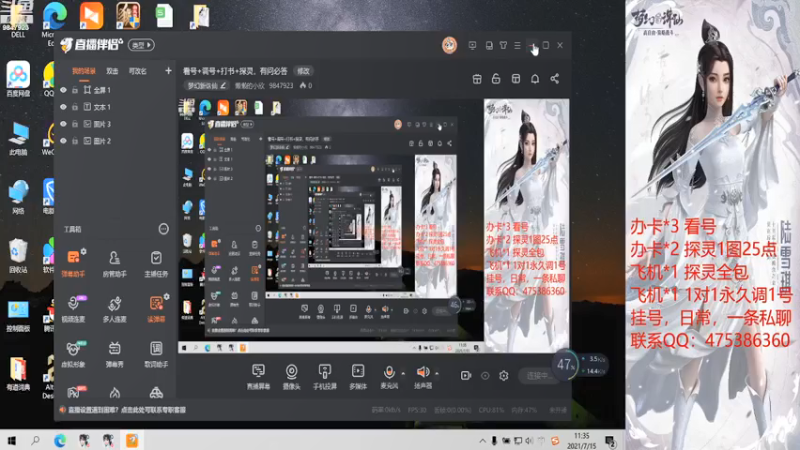Open the 弹幕秀 tool
800x450 pixels.
tap(114, 353)
